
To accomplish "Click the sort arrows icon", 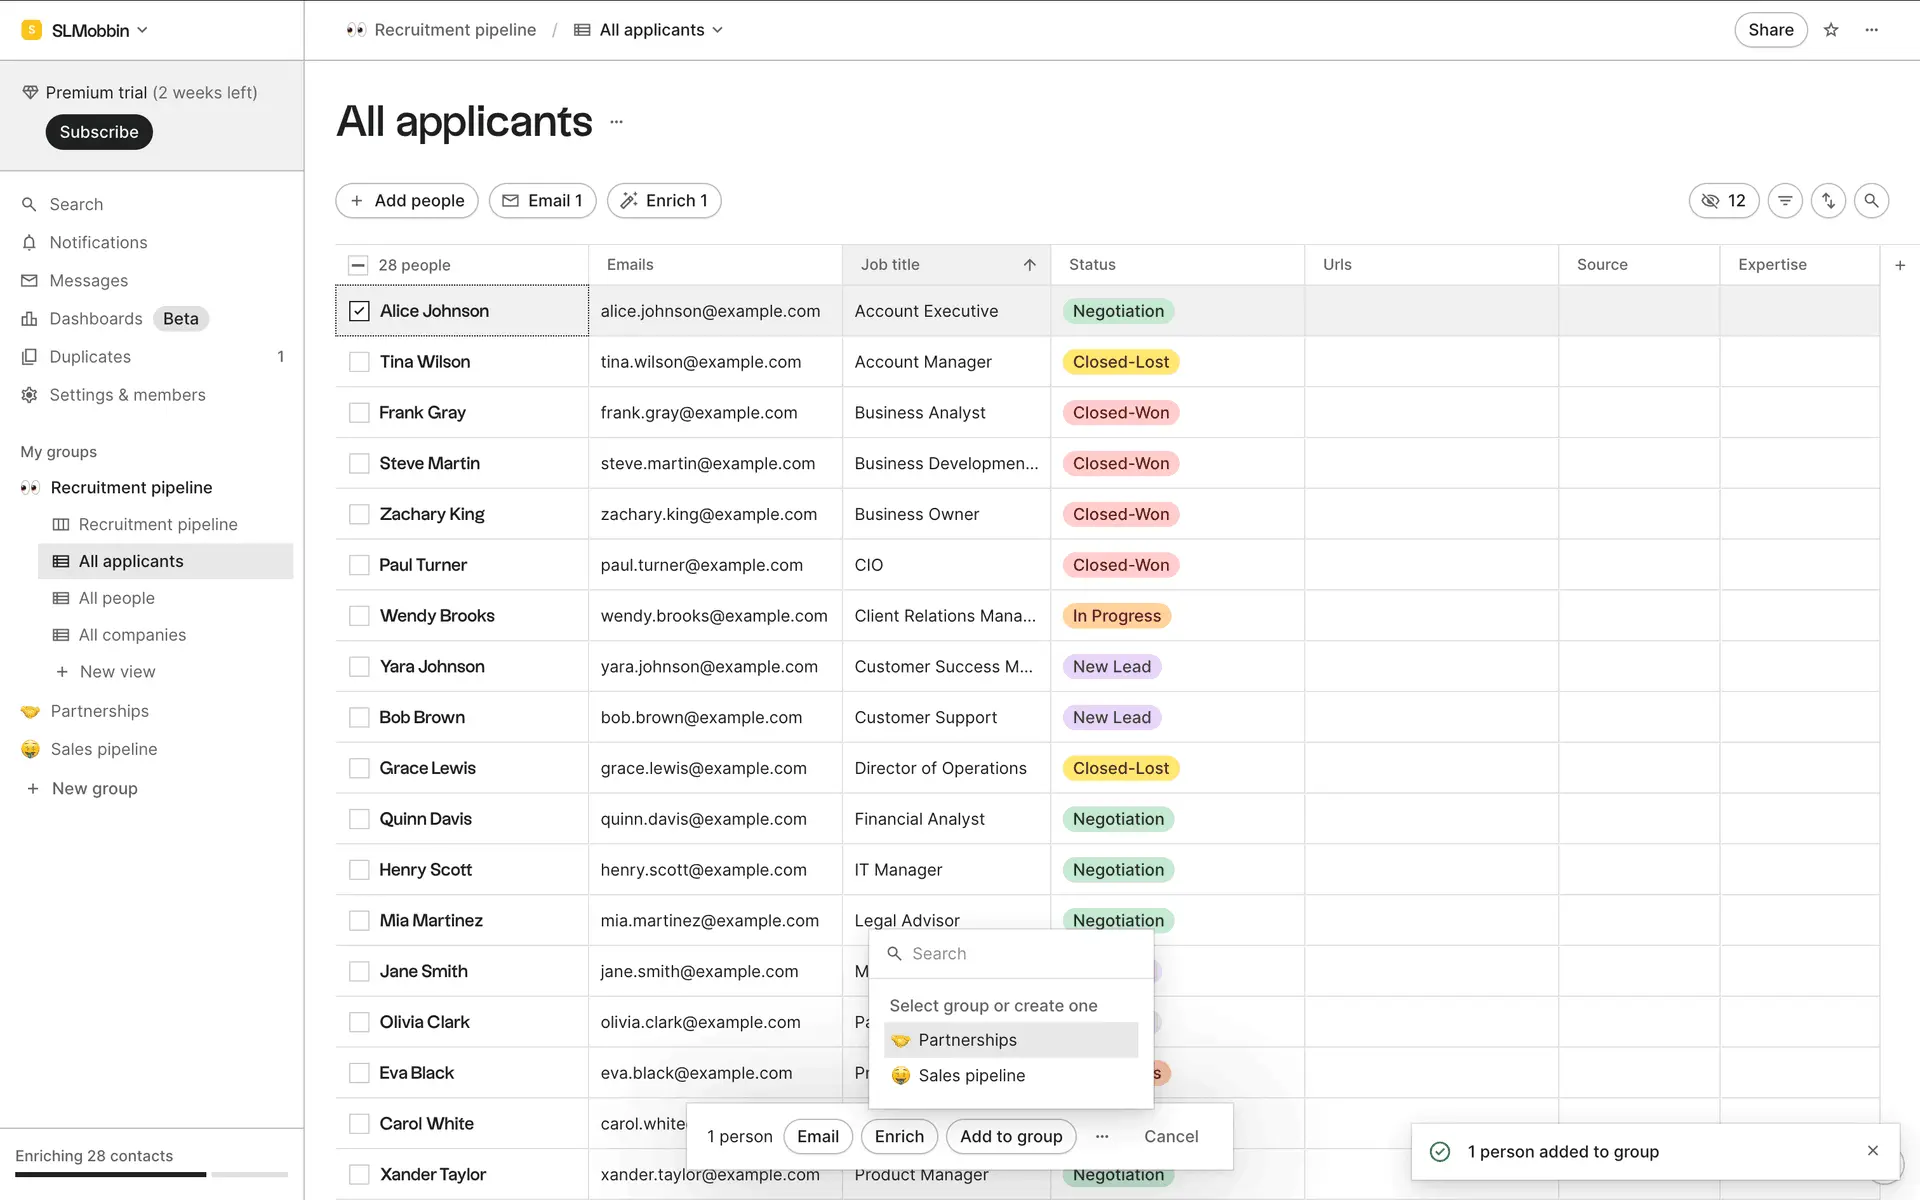I will pyautogui.click(x=1828, y=201).
